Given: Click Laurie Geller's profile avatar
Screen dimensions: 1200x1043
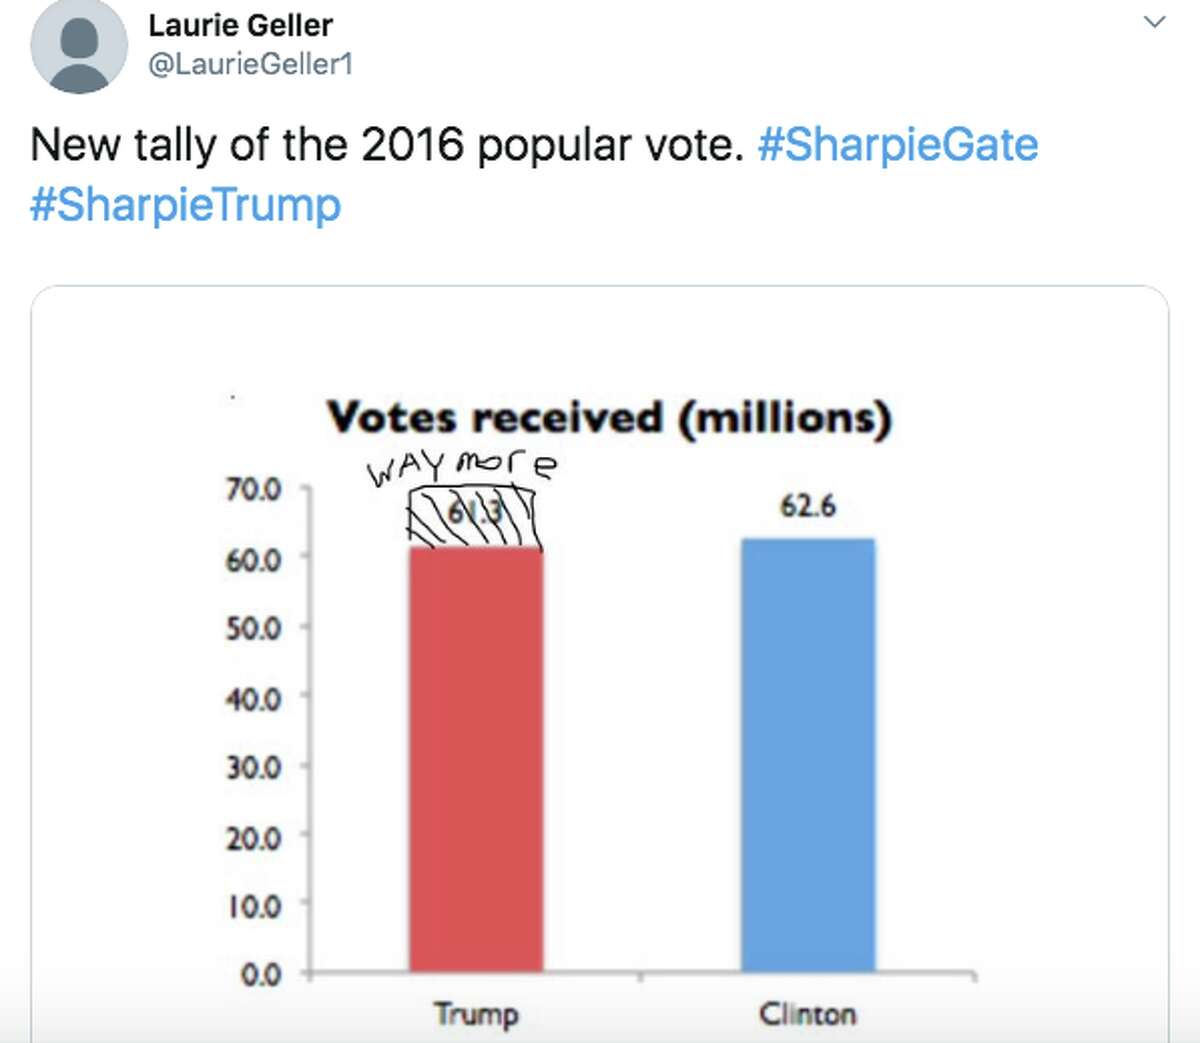Looking at the screenshot, I should point(79,46).
